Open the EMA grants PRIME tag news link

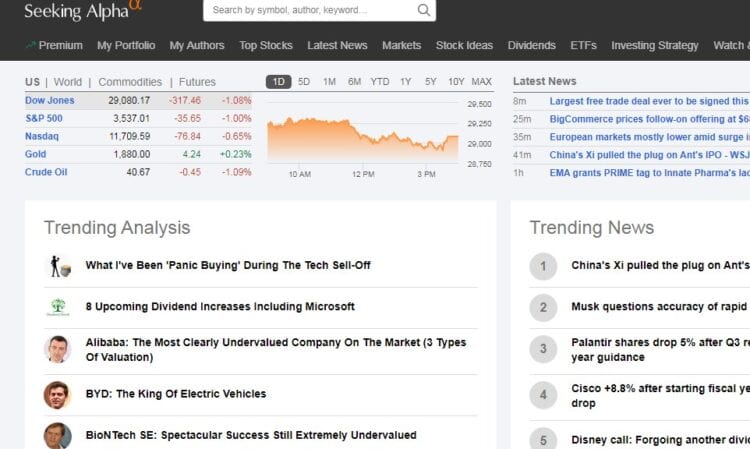click(x=649, y=173)
